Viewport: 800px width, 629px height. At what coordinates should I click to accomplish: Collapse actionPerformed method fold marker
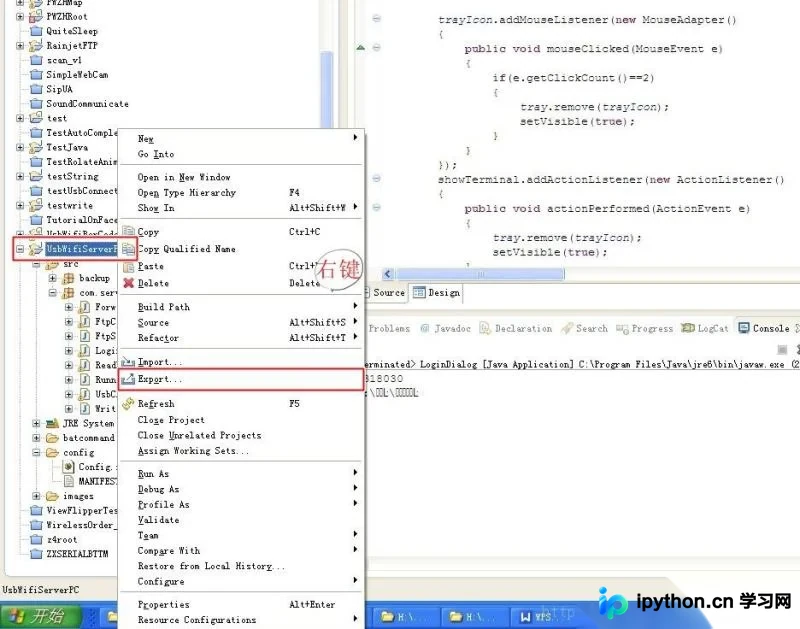(x=377, y=208)
